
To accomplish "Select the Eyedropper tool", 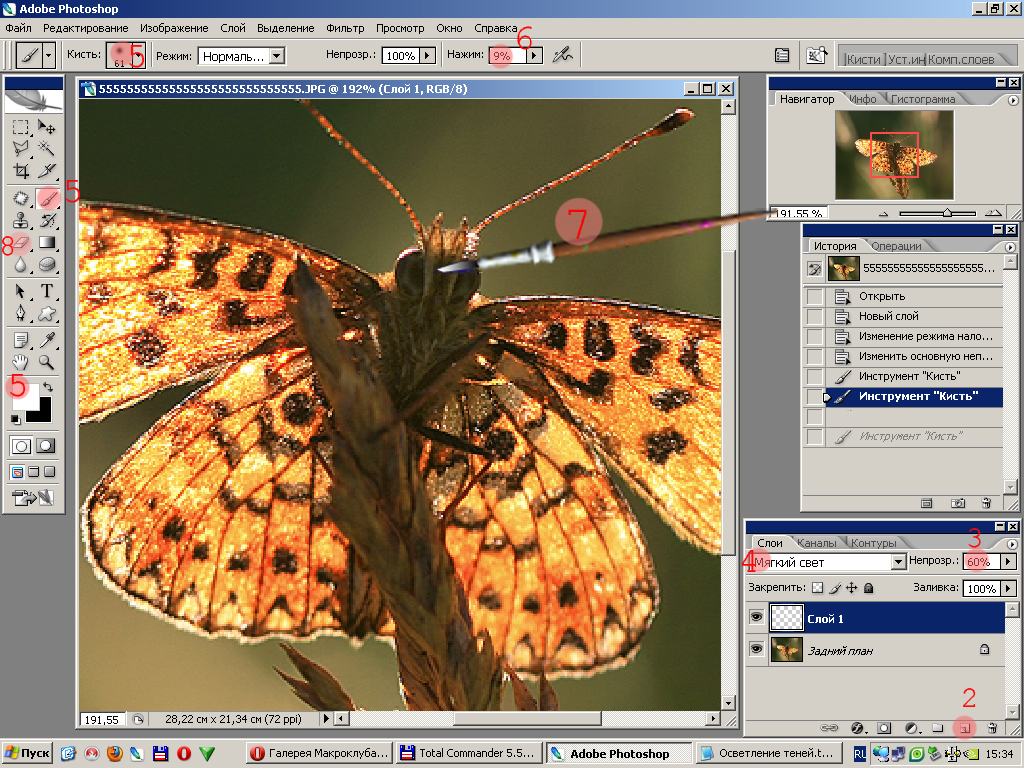I will (x=46, y=340).
